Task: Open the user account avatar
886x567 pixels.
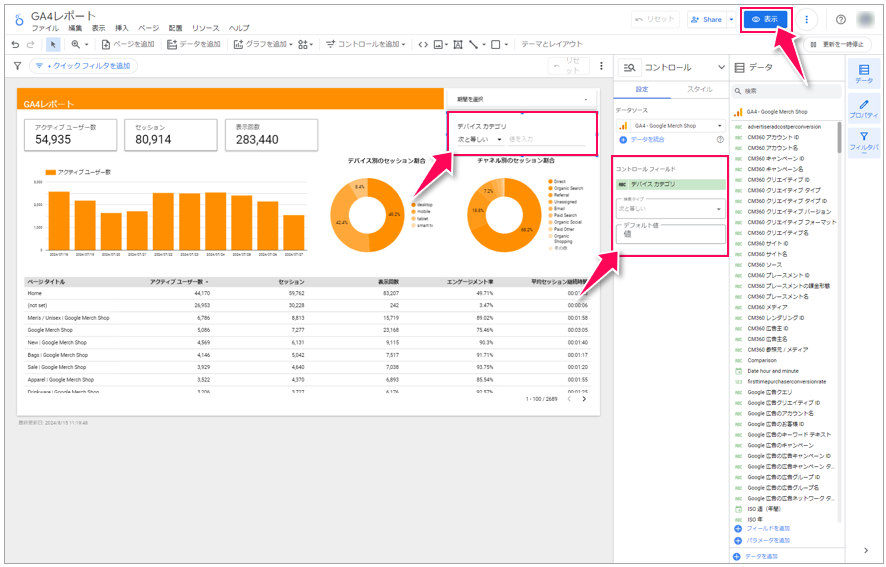Action: tap(866, 20)
